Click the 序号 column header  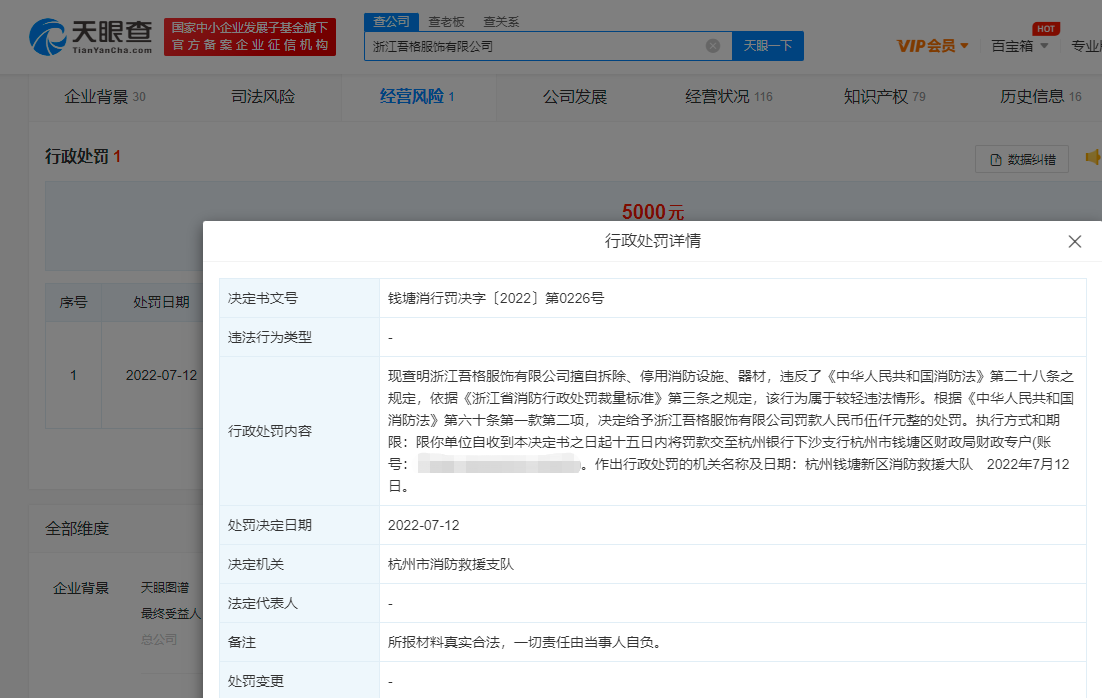coord(73,302)
